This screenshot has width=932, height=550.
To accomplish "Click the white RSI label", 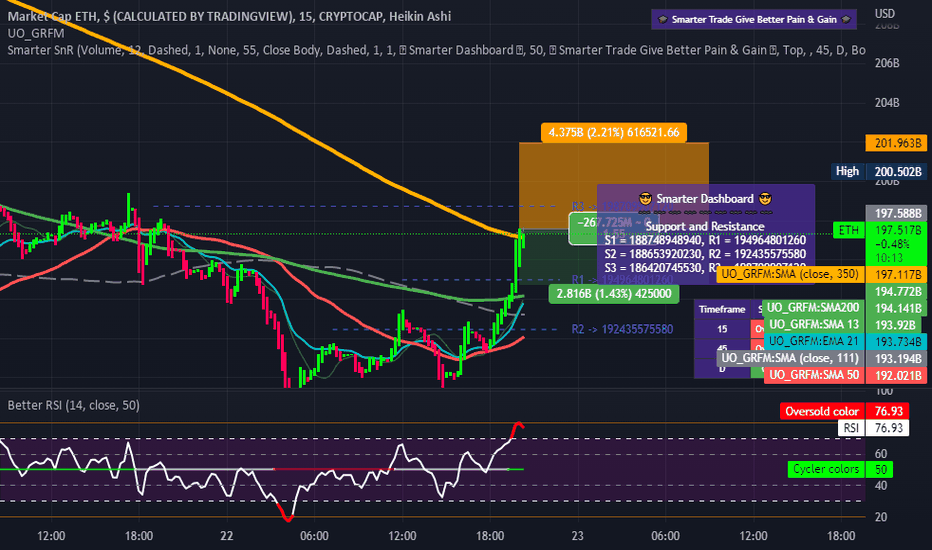I will (x=851, y=428).
